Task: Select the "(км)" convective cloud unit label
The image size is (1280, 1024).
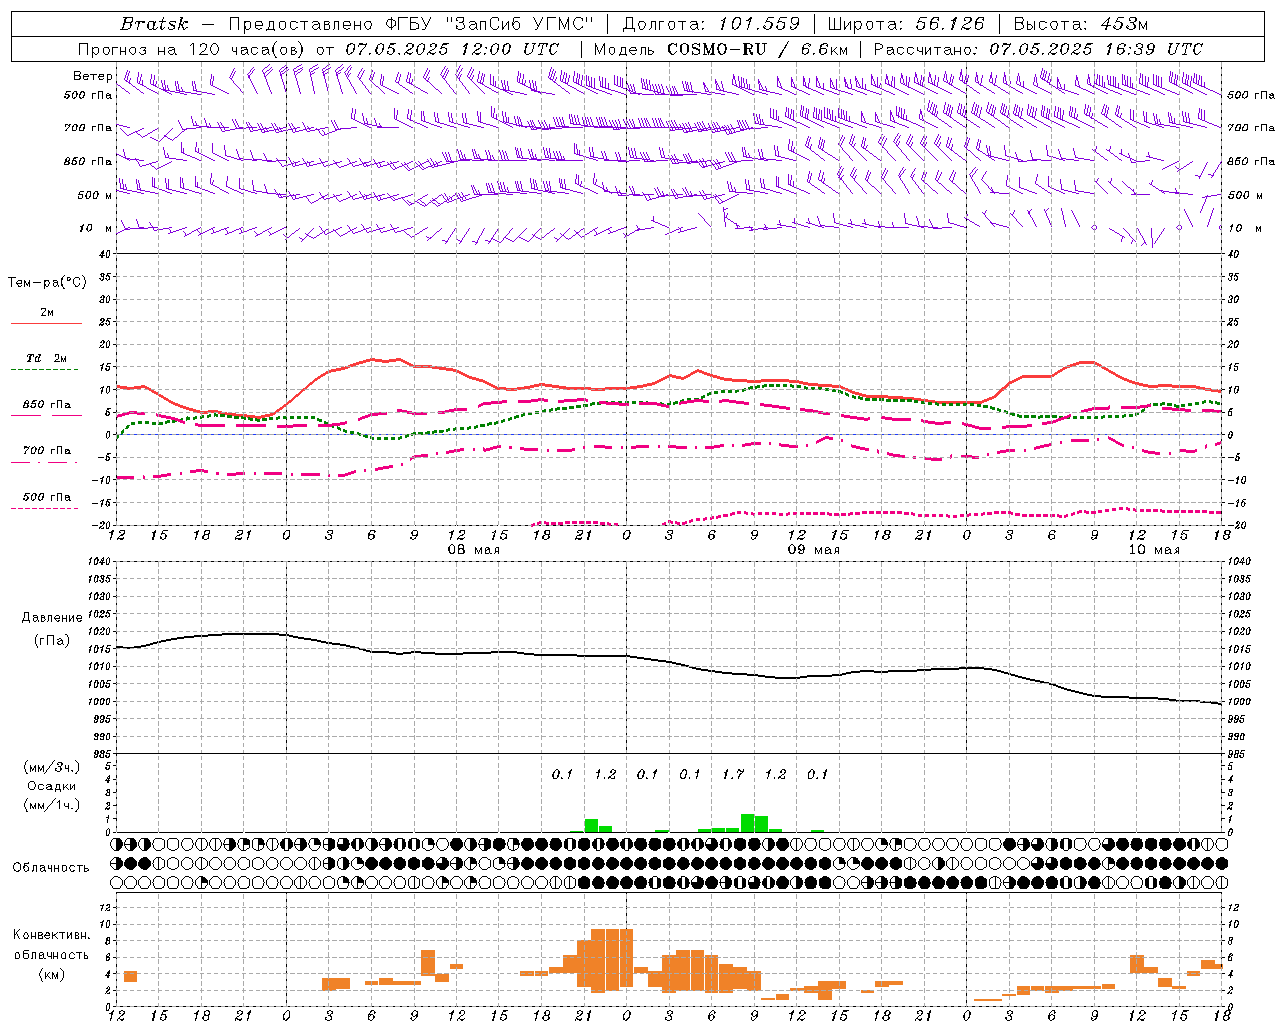Action: 52,974
